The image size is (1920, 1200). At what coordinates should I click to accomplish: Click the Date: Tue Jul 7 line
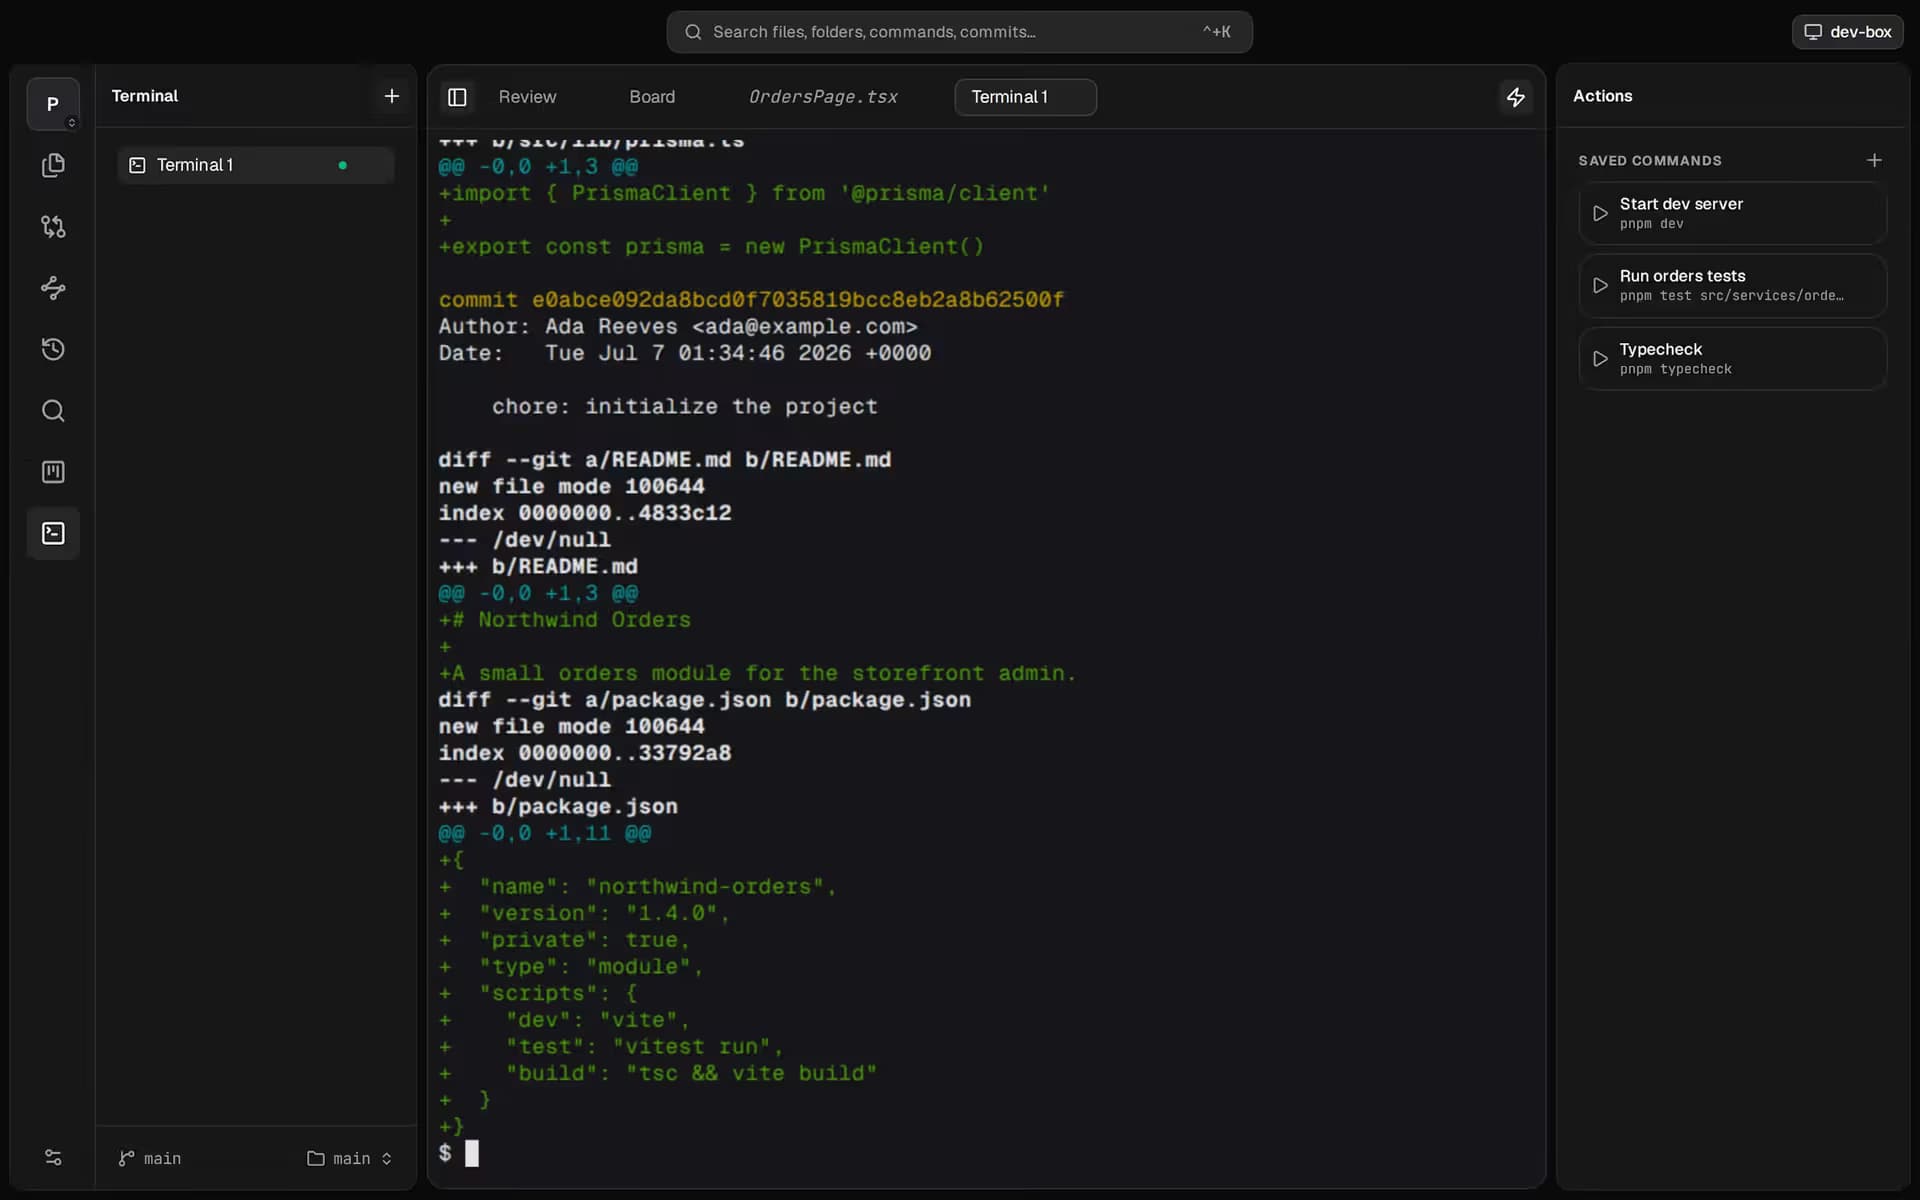[x=684, y=353]
